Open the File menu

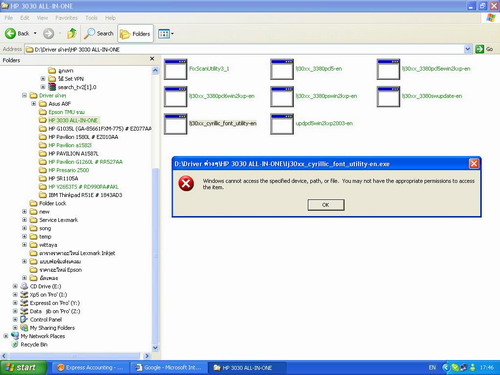coord(9,18)
